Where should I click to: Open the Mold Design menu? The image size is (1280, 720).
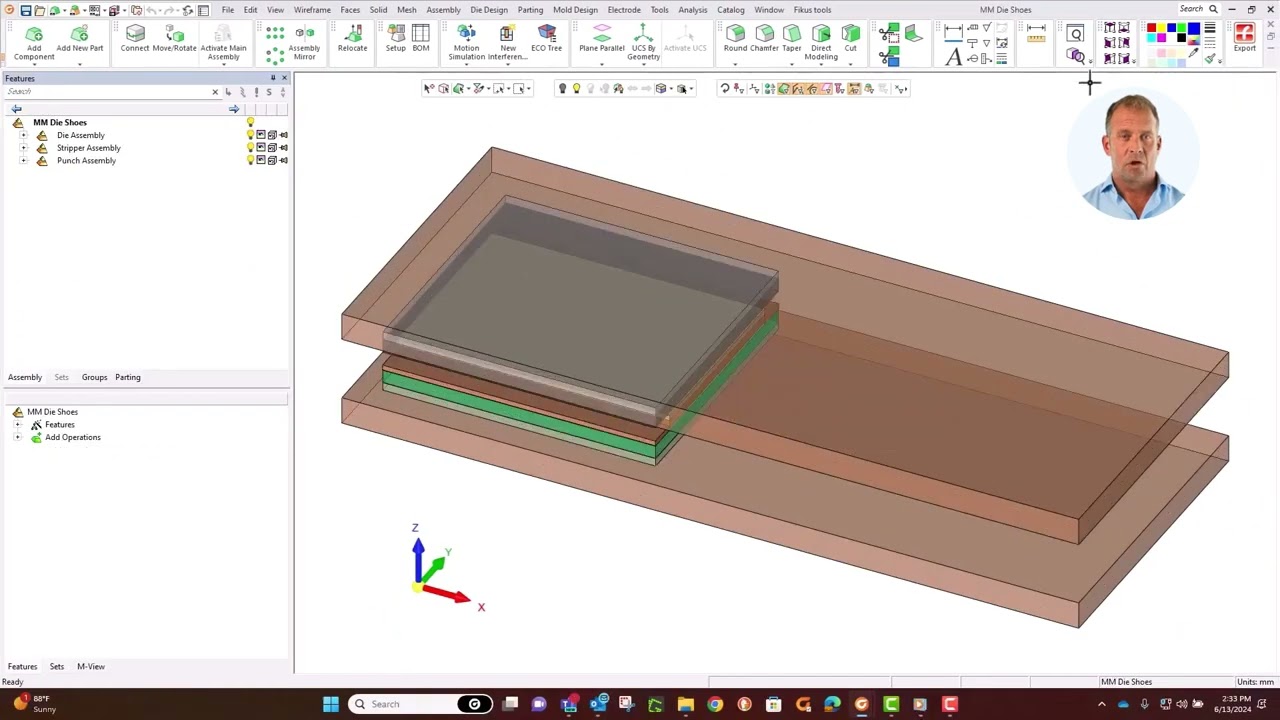click(575, 10)
